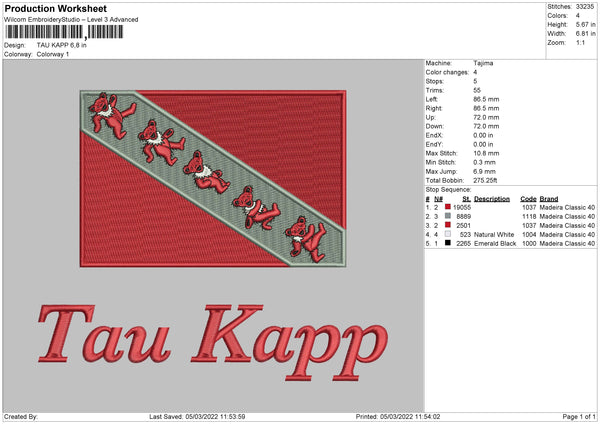
Task: Click the red swatch in stop sequence row 1
Action: coord(448,207)
